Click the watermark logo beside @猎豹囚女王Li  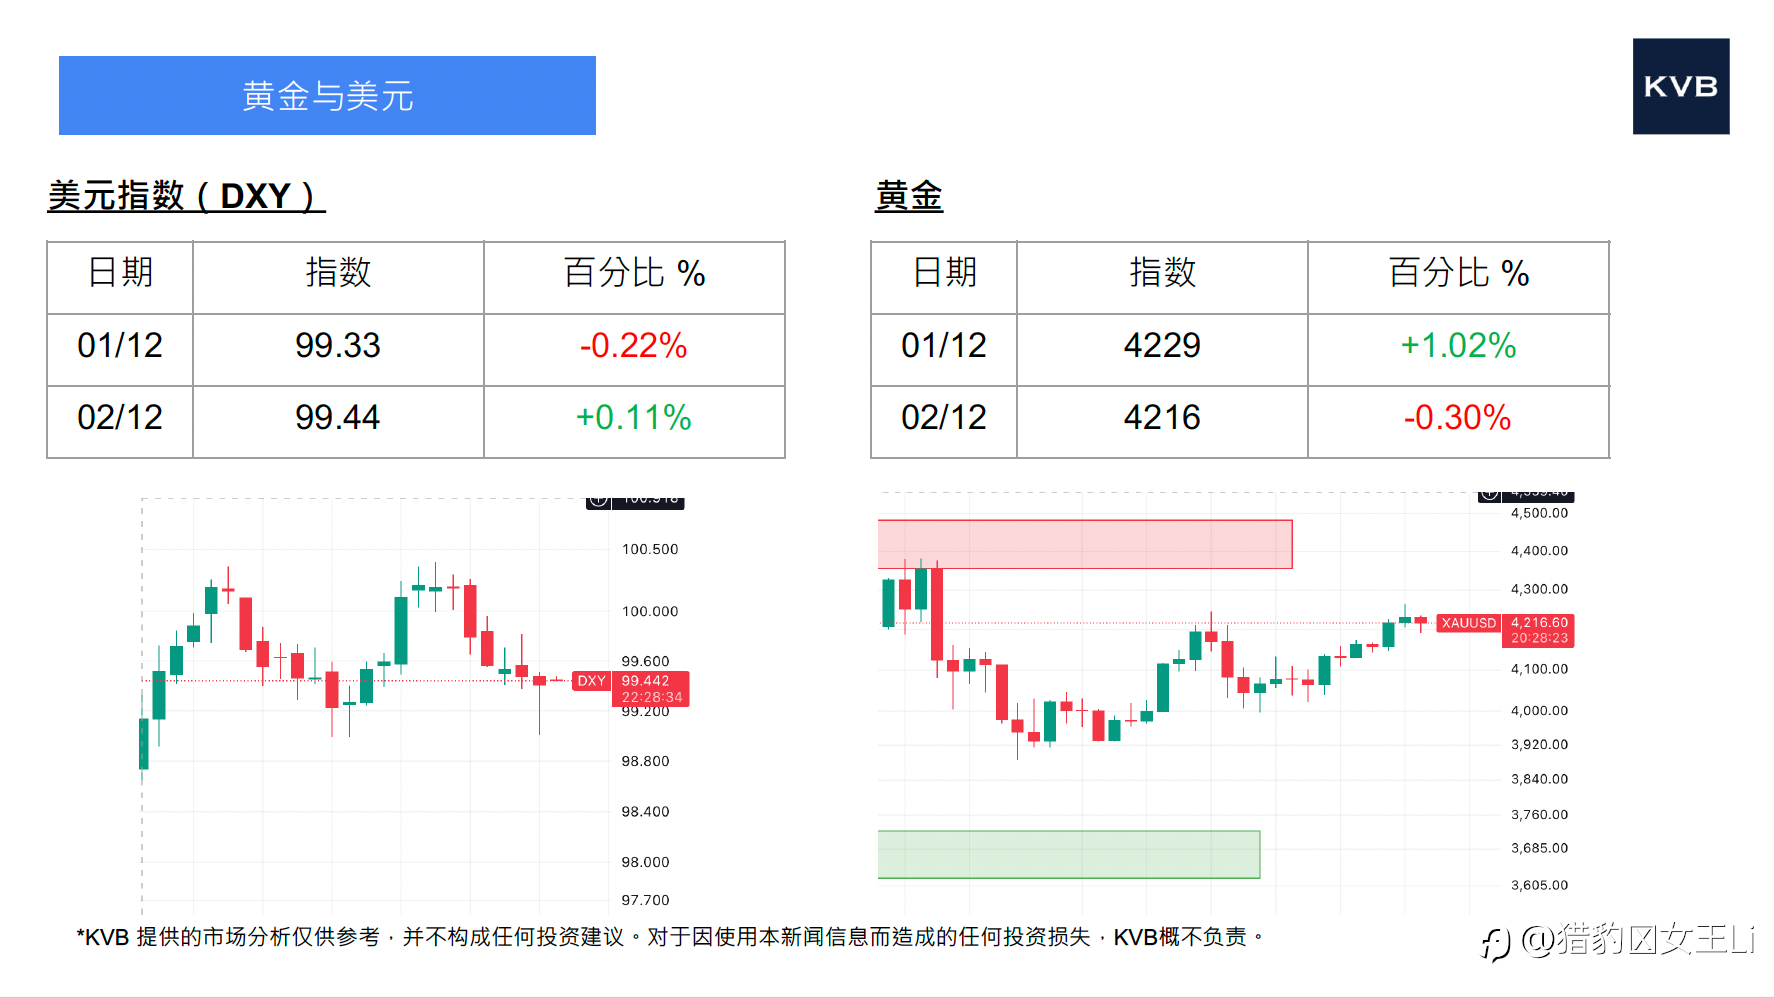pyautogui.click(x=1495, y=942)
